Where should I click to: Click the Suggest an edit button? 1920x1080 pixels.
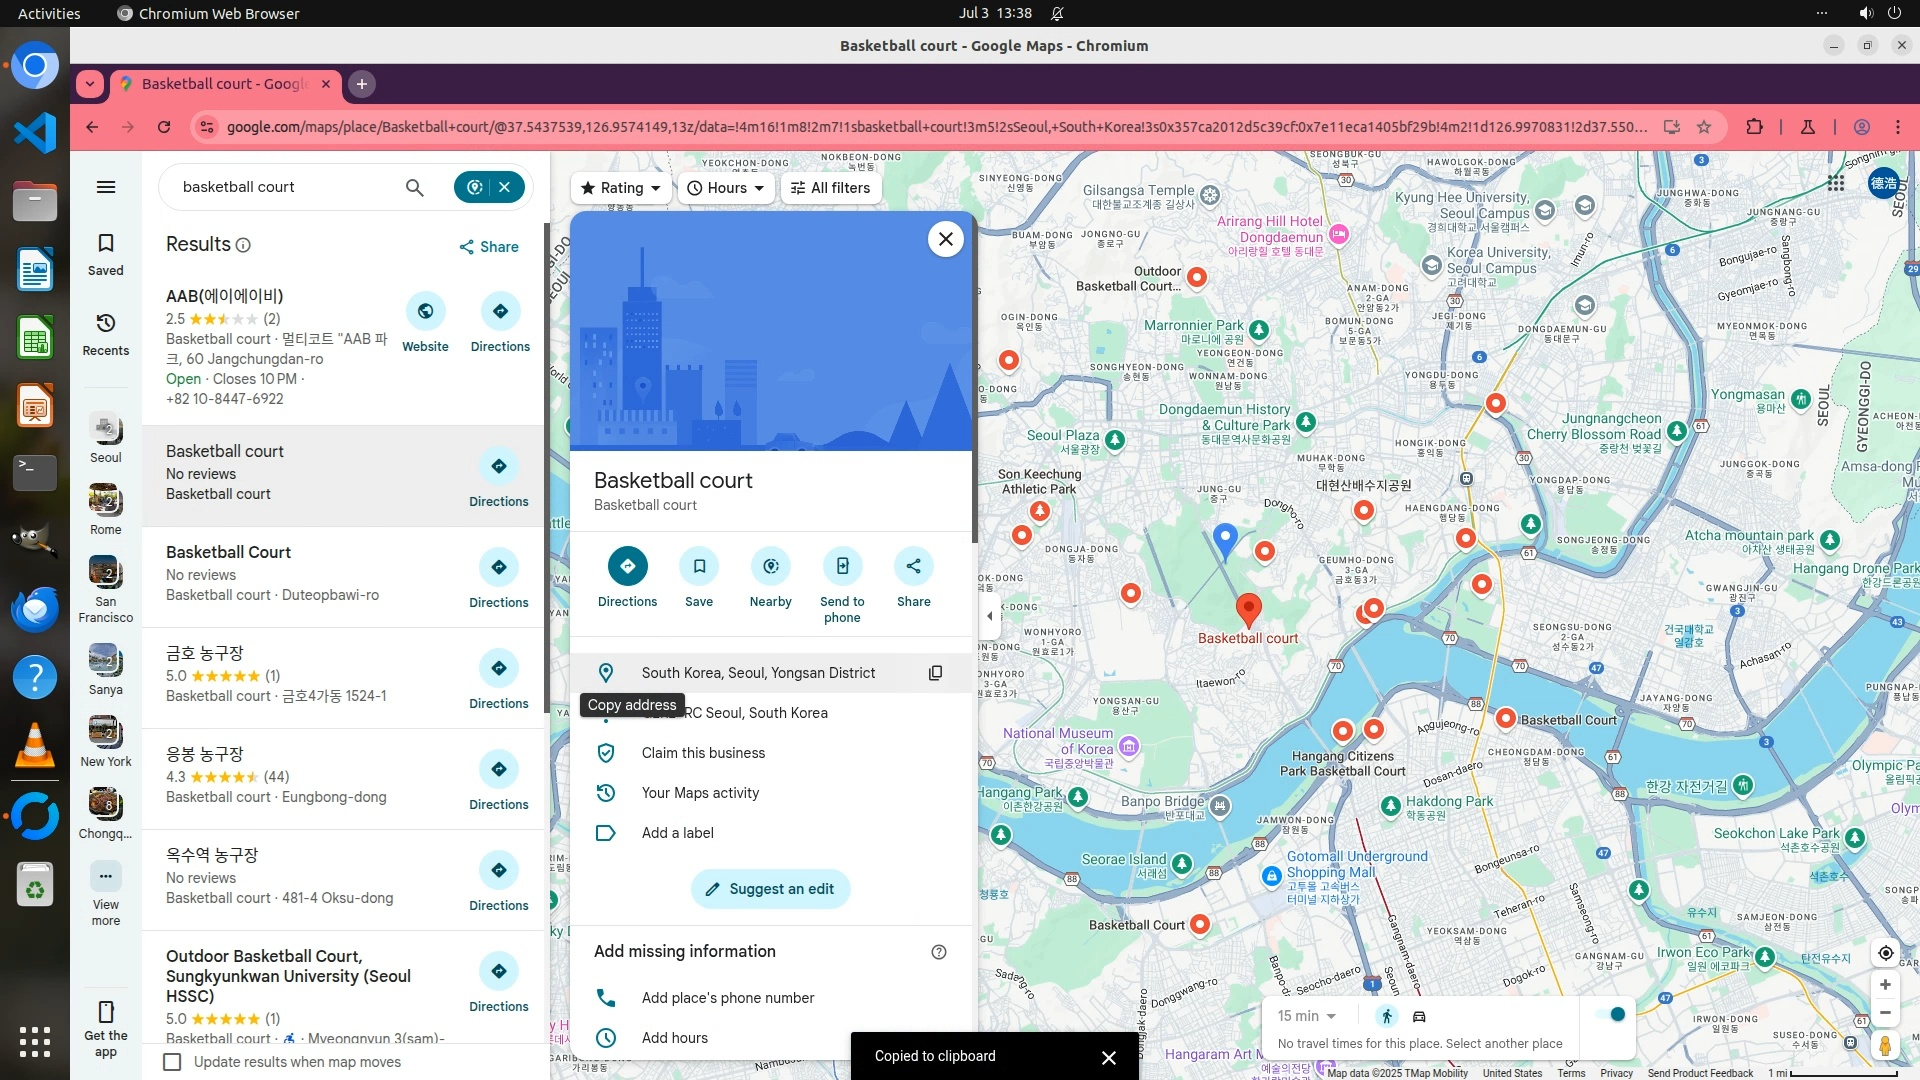coord(770,889)
